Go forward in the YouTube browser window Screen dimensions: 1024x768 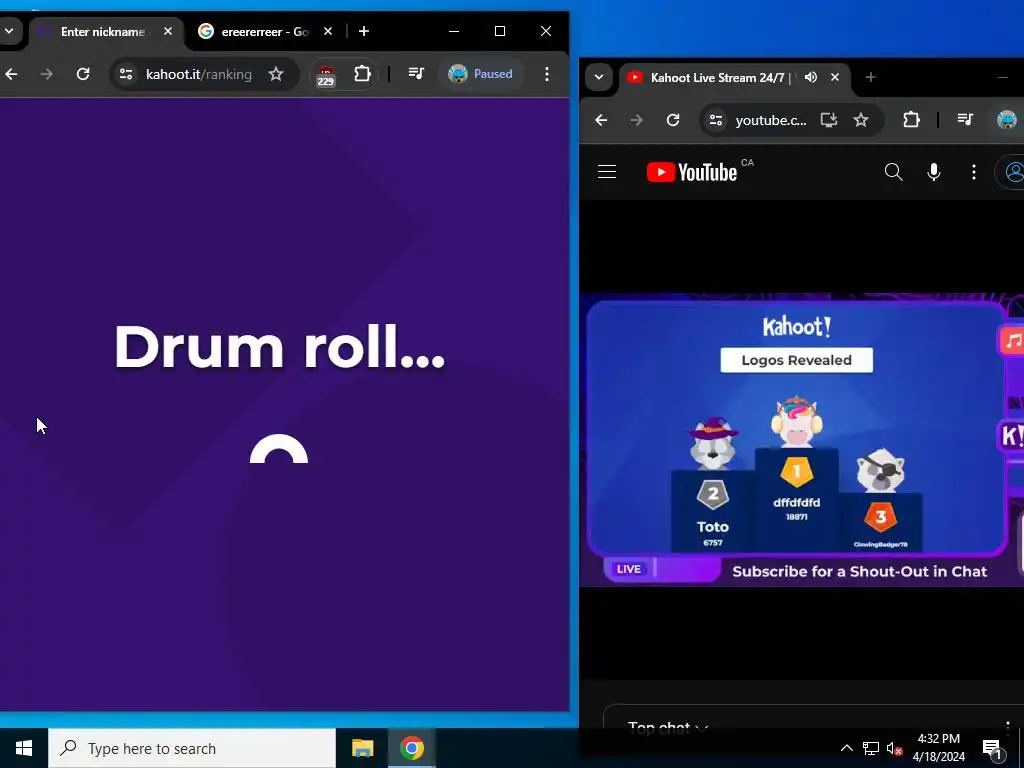(x=637, y=120)
